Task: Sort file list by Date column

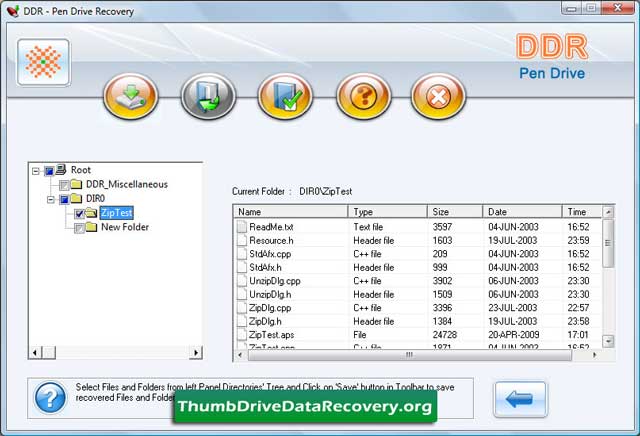Action: click(x=522, y=211)
